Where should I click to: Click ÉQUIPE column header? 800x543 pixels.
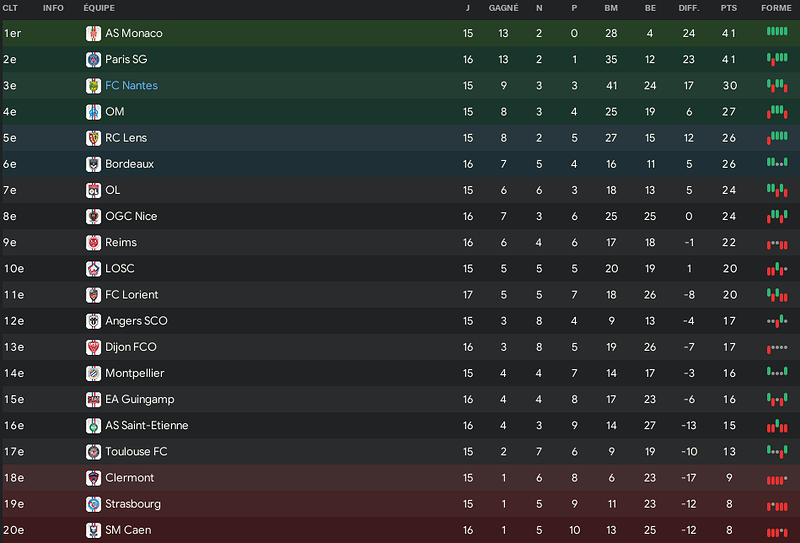99,8
